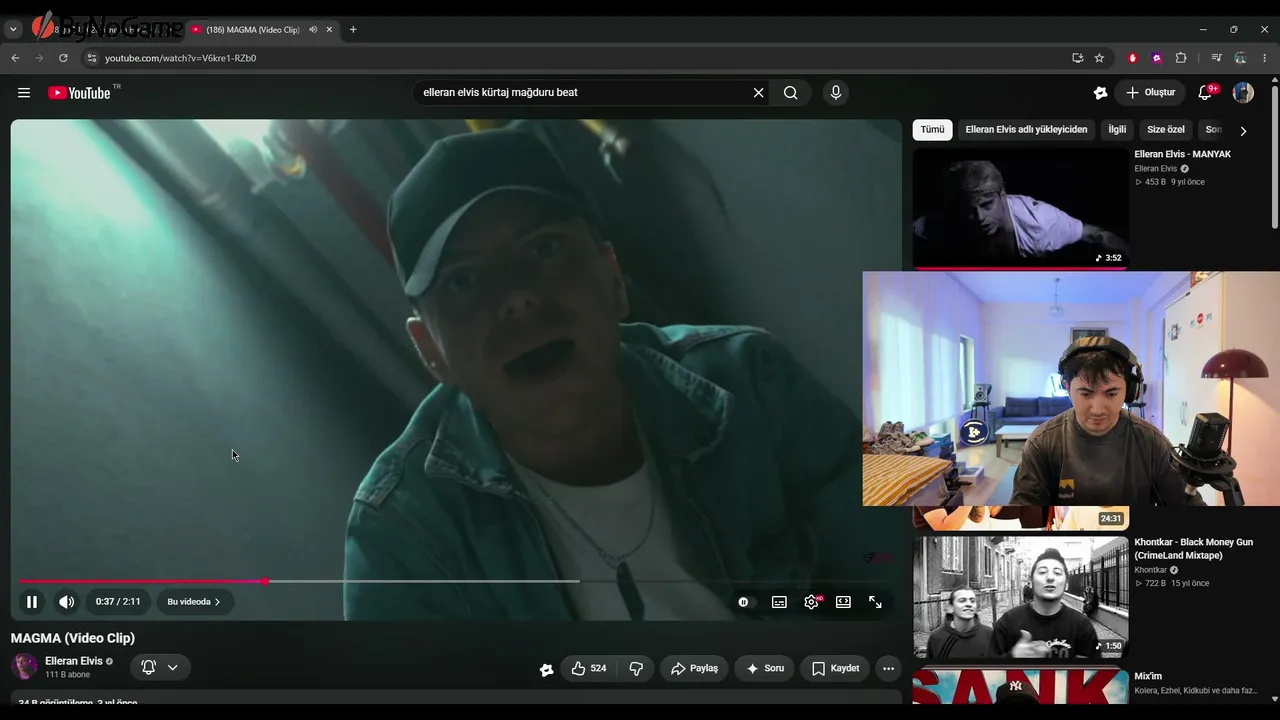Expand the 'Bu videoda' chapters chip
Screen dimensions: 1280x720
point(194,602)
